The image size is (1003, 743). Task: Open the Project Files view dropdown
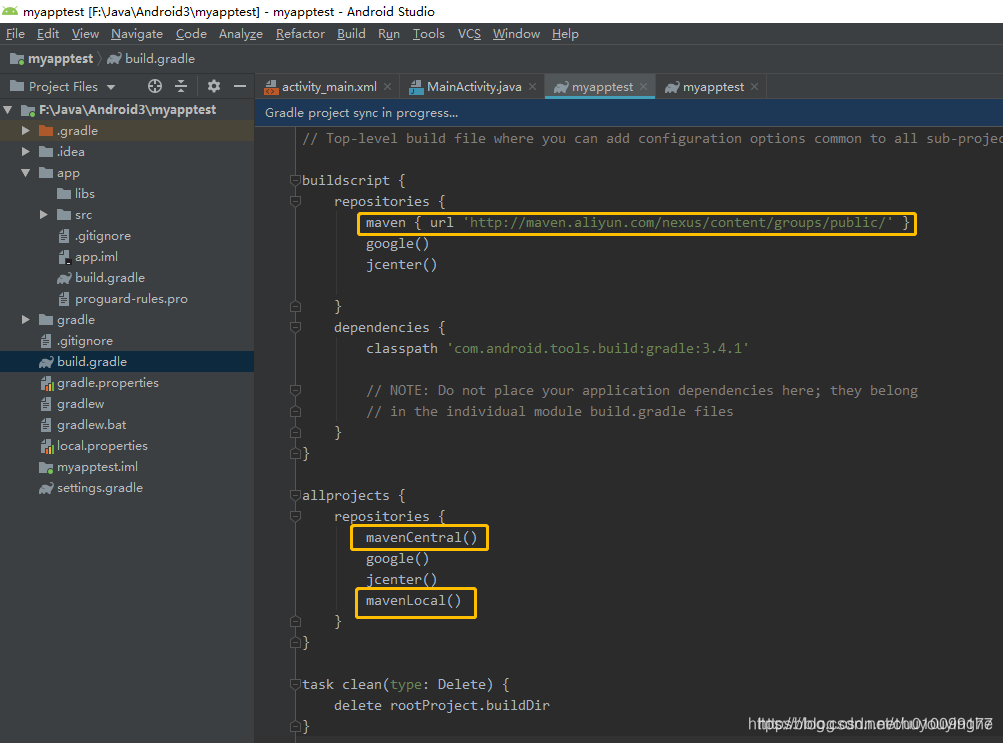111,87
